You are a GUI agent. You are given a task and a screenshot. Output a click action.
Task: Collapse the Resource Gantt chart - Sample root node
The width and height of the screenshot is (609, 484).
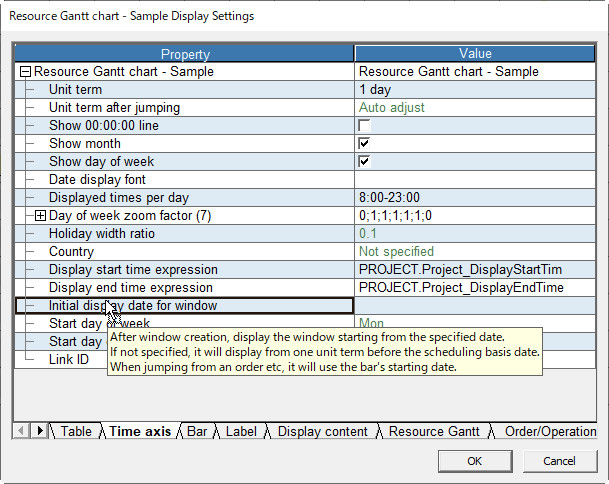(25, 72)
